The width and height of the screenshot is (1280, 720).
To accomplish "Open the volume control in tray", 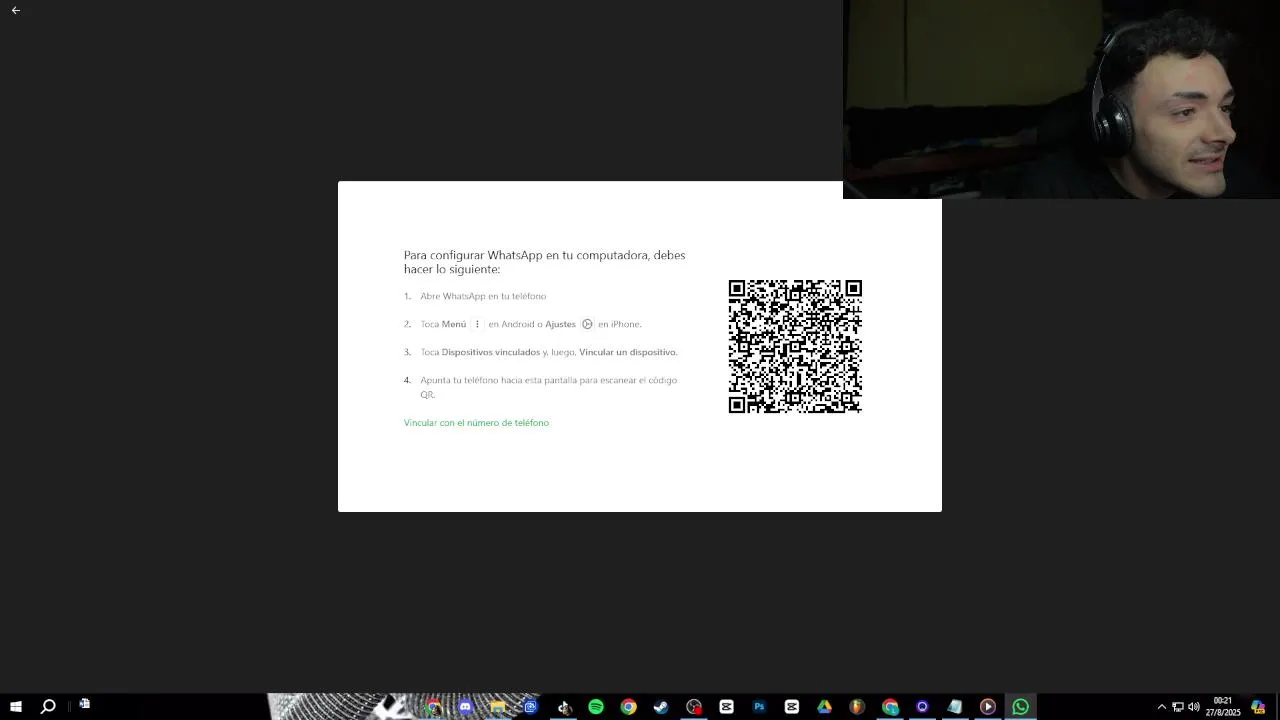I will (1194, 707).
